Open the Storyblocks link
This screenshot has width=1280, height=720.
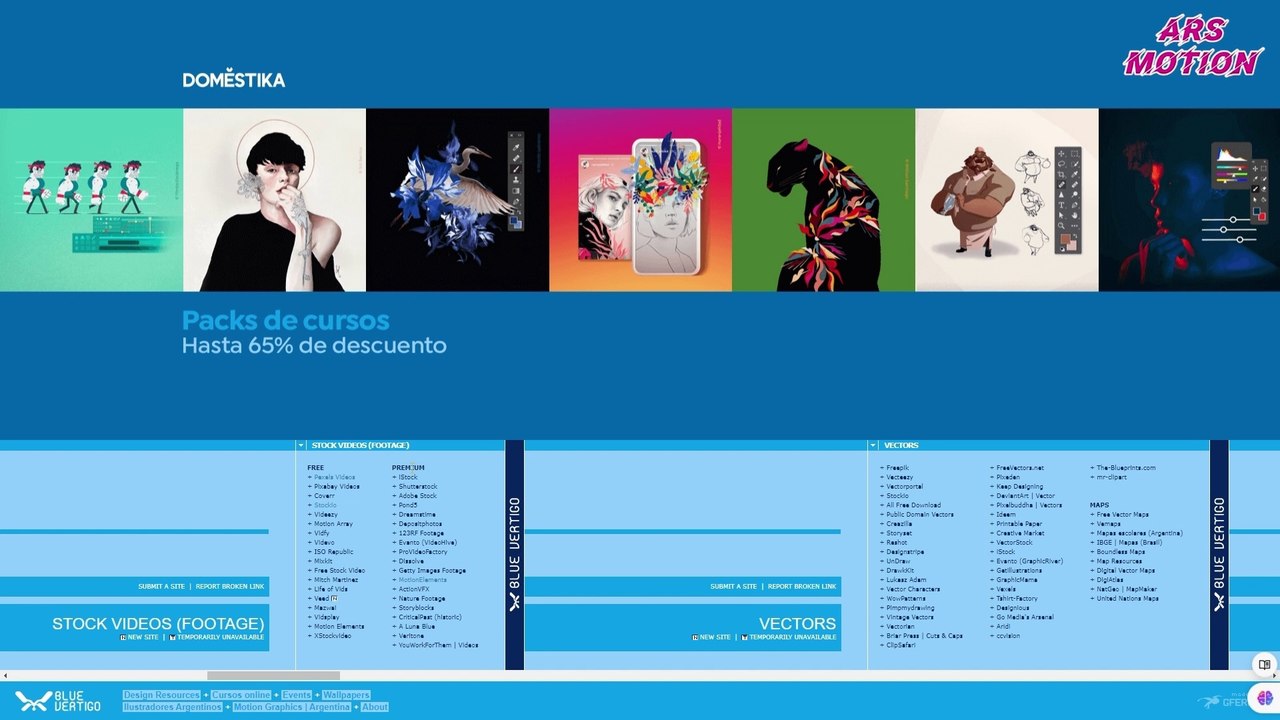click(x=416, y=608)
